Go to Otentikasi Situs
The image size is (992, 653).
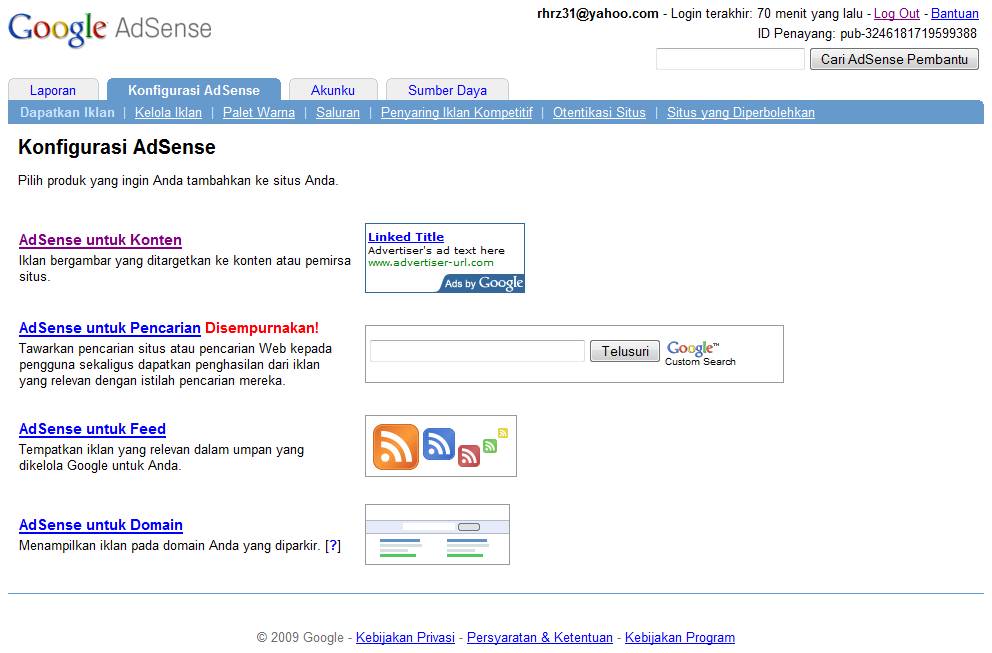[599, 113]
